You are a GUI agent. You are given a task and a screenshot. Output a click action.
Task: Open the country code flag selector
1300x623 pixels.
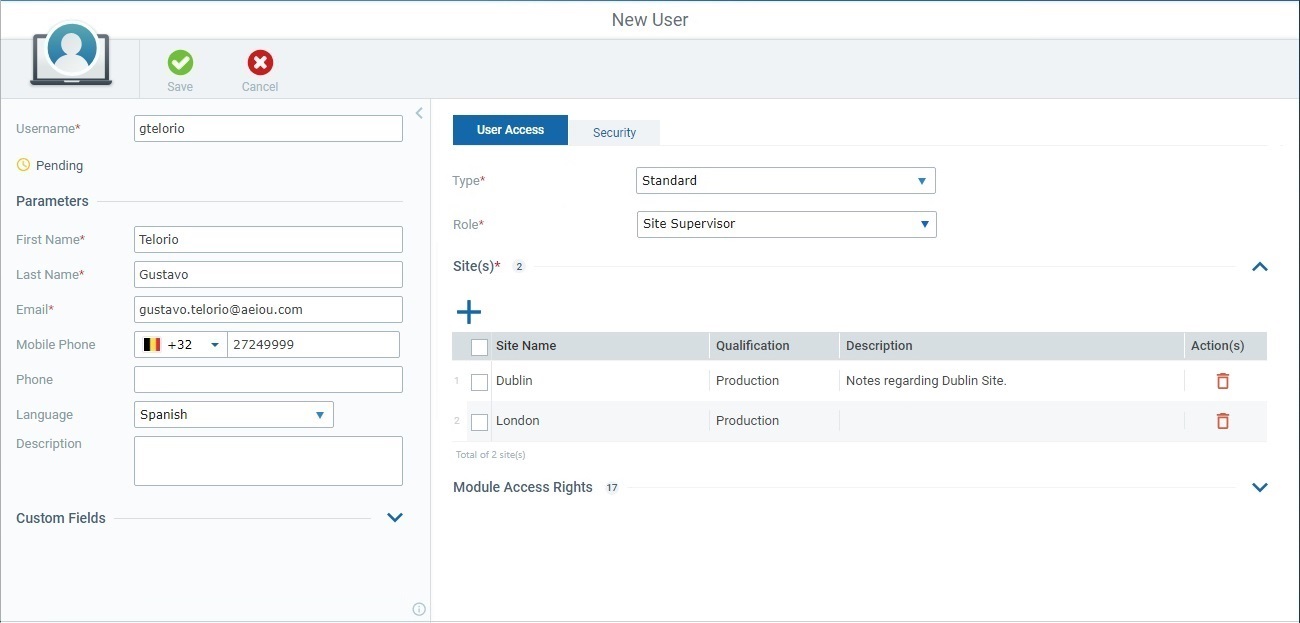pos(181,344)
